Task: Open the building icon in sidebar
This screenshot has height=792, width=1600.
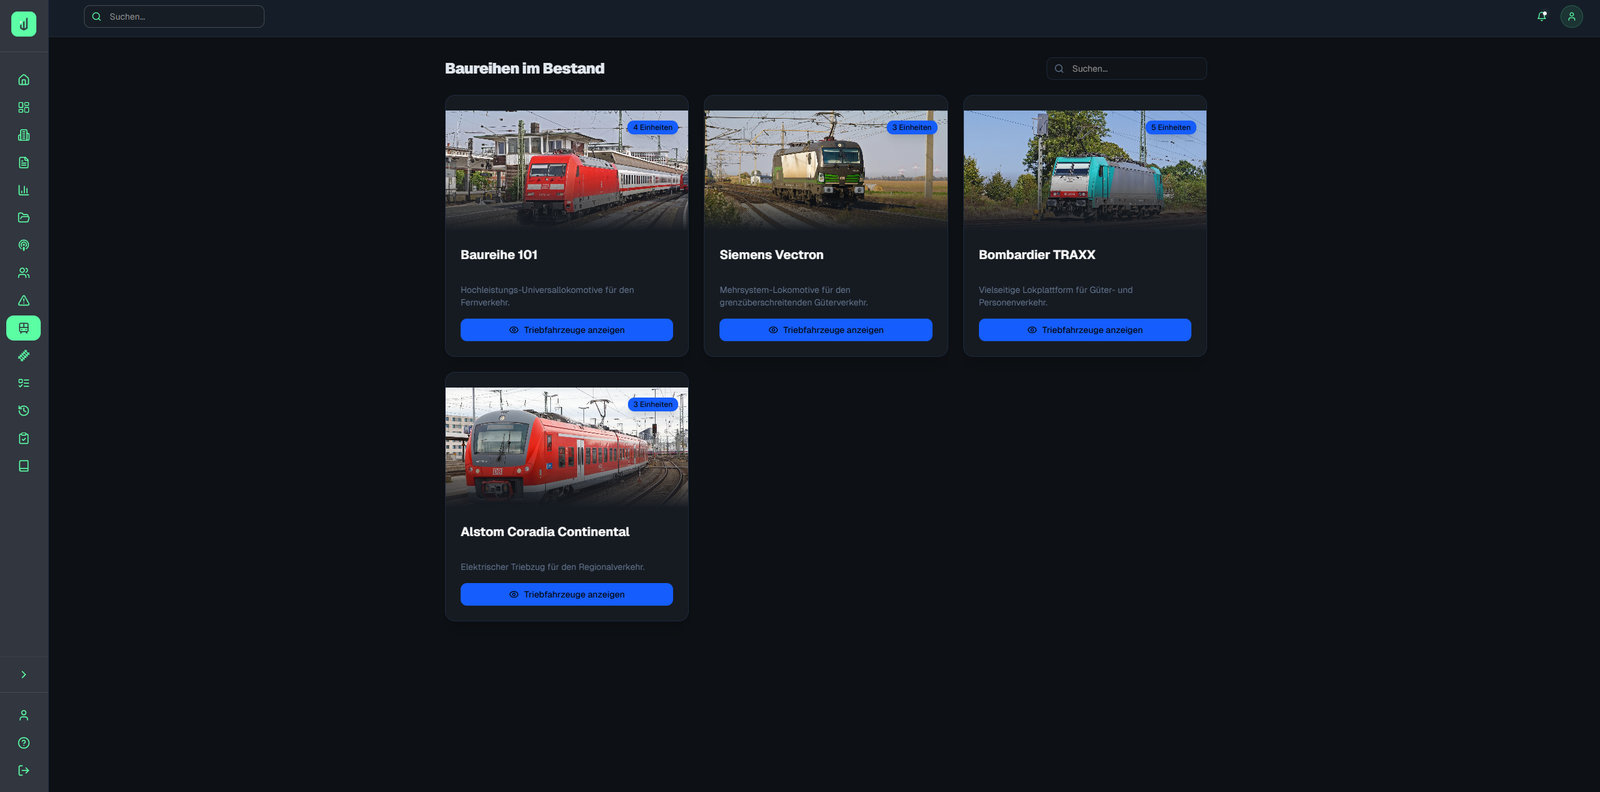Action: coord(24,135)
